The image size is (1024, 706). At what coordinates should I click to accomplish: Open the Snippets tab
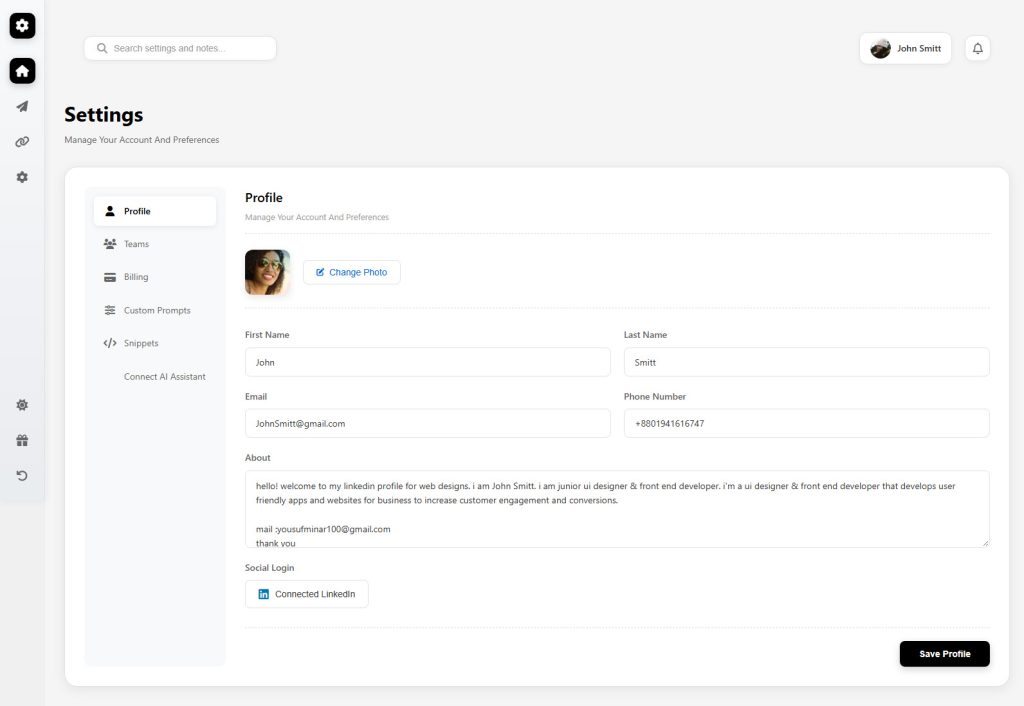click(155, 343)
